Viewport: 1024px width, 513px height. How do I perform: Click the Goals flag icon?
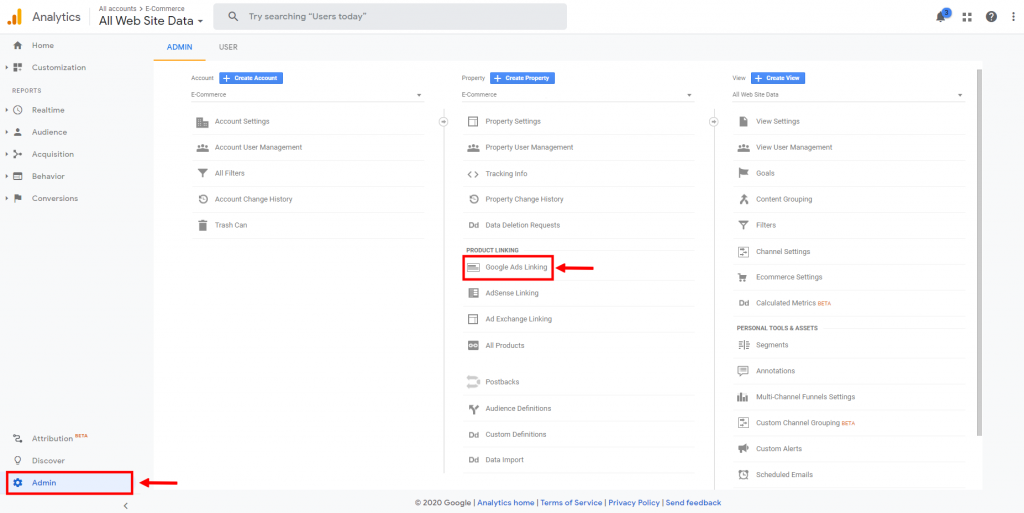(743, 174)
